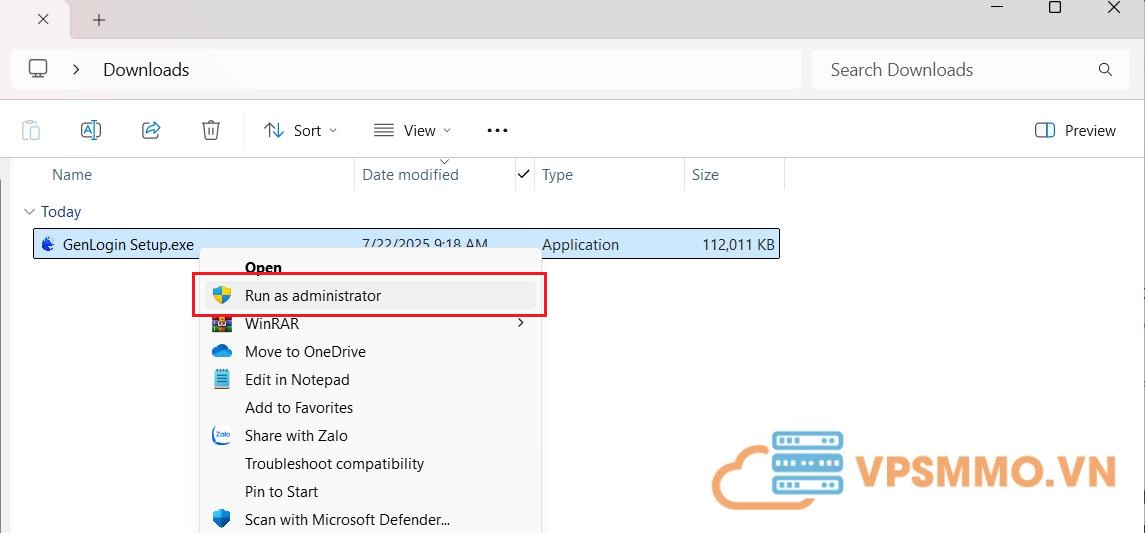The width and height of the screenshot is (1145, 533).
Task: Open a new tab with plus icon
Action: [x=99, y=20]
